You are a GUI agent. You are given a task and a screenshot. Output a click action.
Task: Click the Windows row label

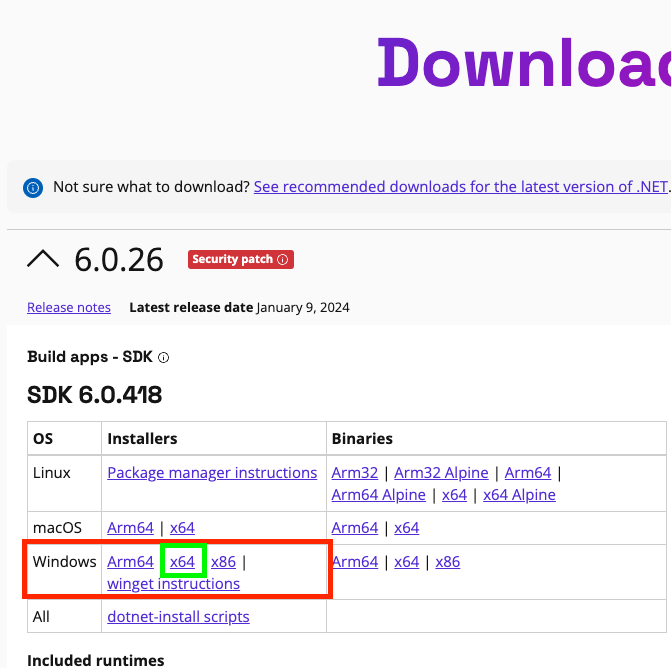click(65, 562)
